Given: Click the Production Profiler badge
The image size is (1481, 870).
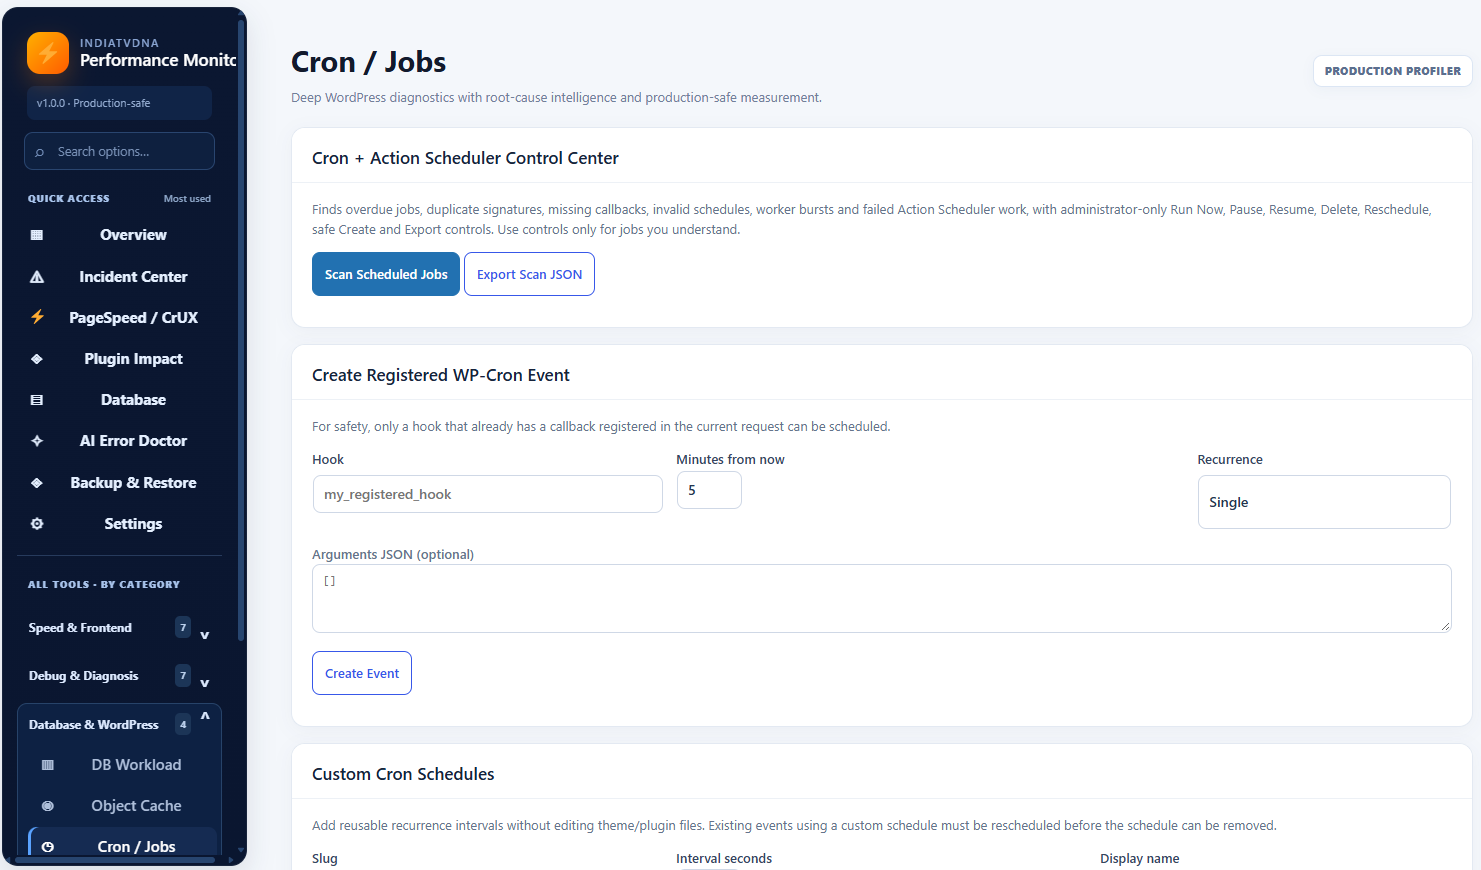Looking at the screenshot, I should click(1392, 71).
